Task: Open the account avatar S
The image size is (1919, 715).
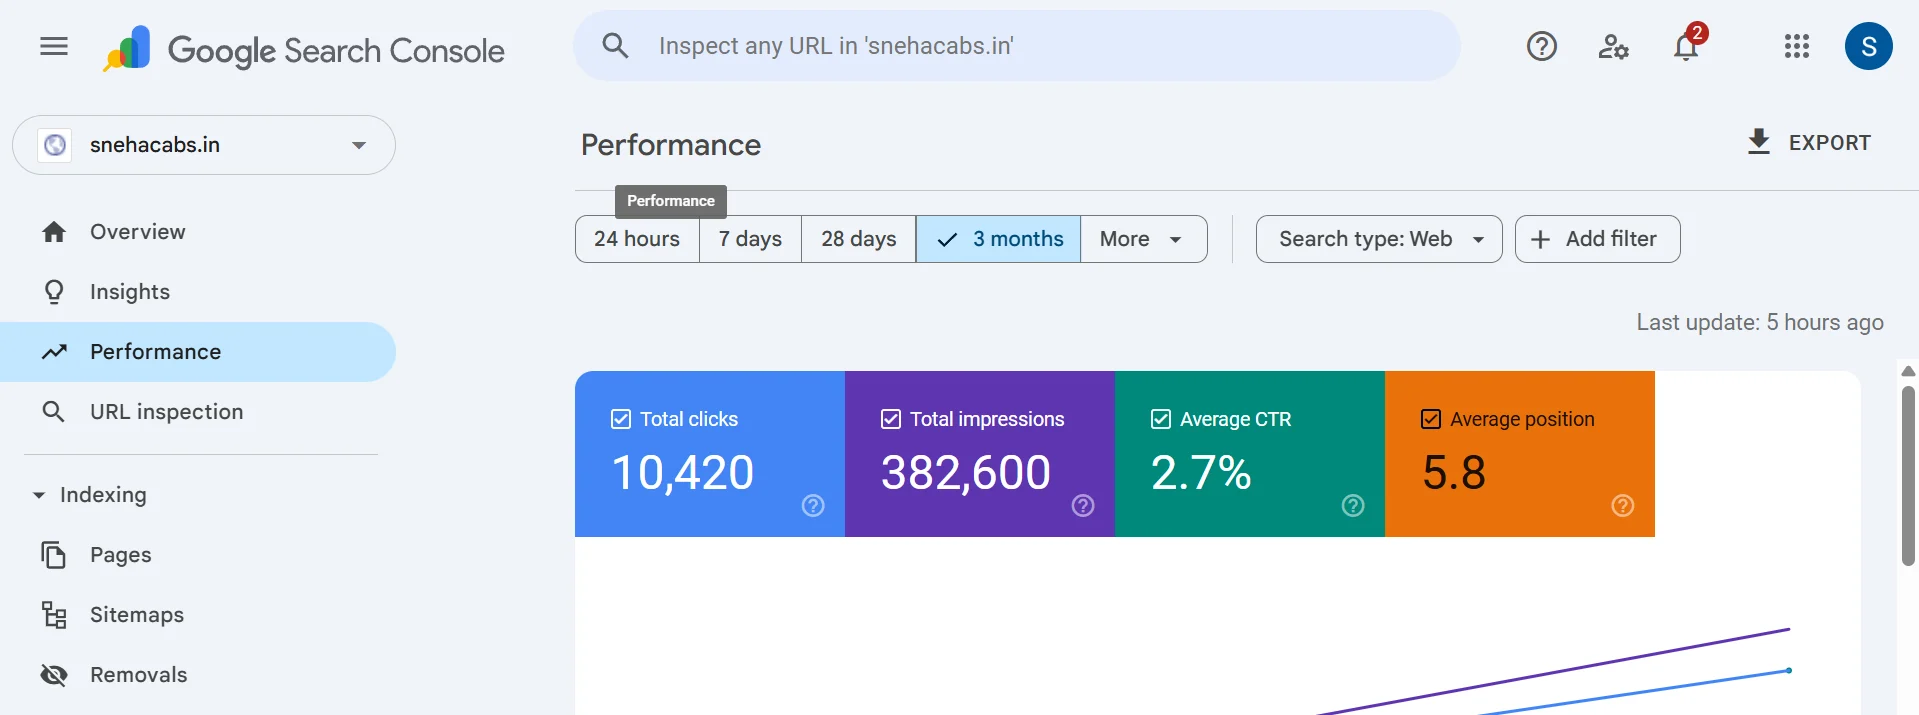Action: (x=1868, y=46)
